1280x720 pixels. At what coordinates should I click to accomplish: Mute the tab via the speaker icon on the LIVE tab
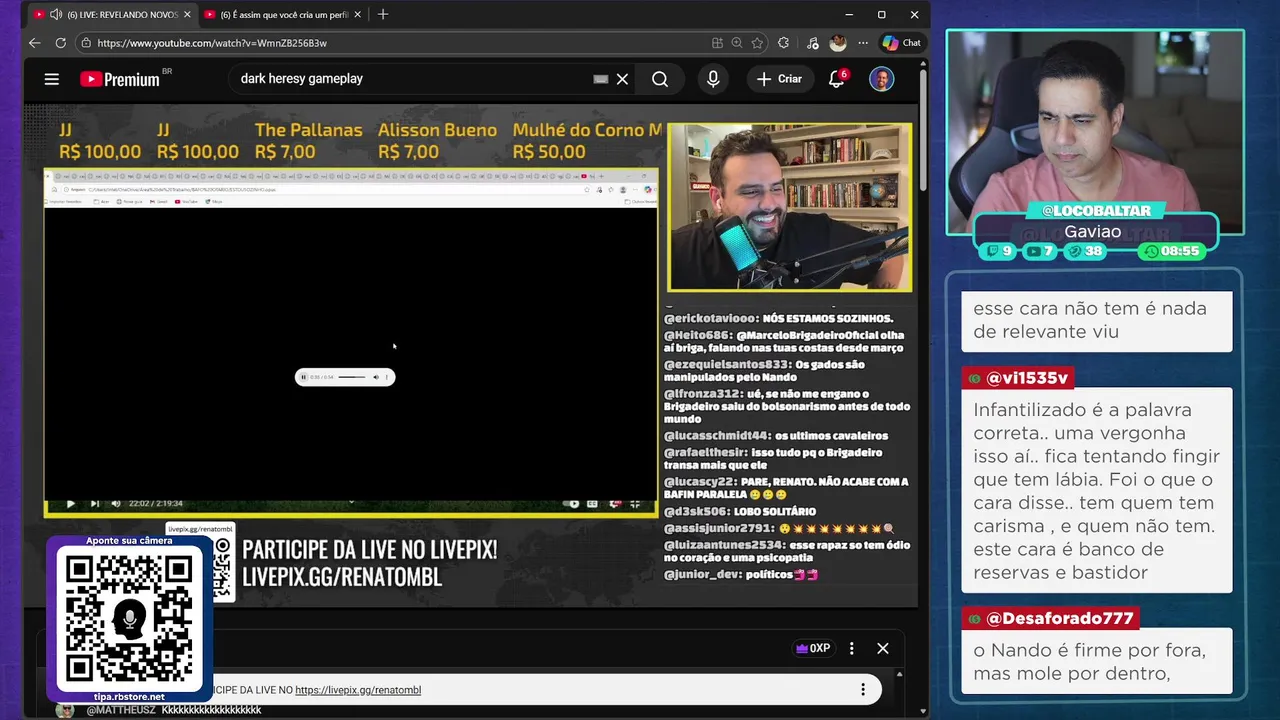point(55,14)
